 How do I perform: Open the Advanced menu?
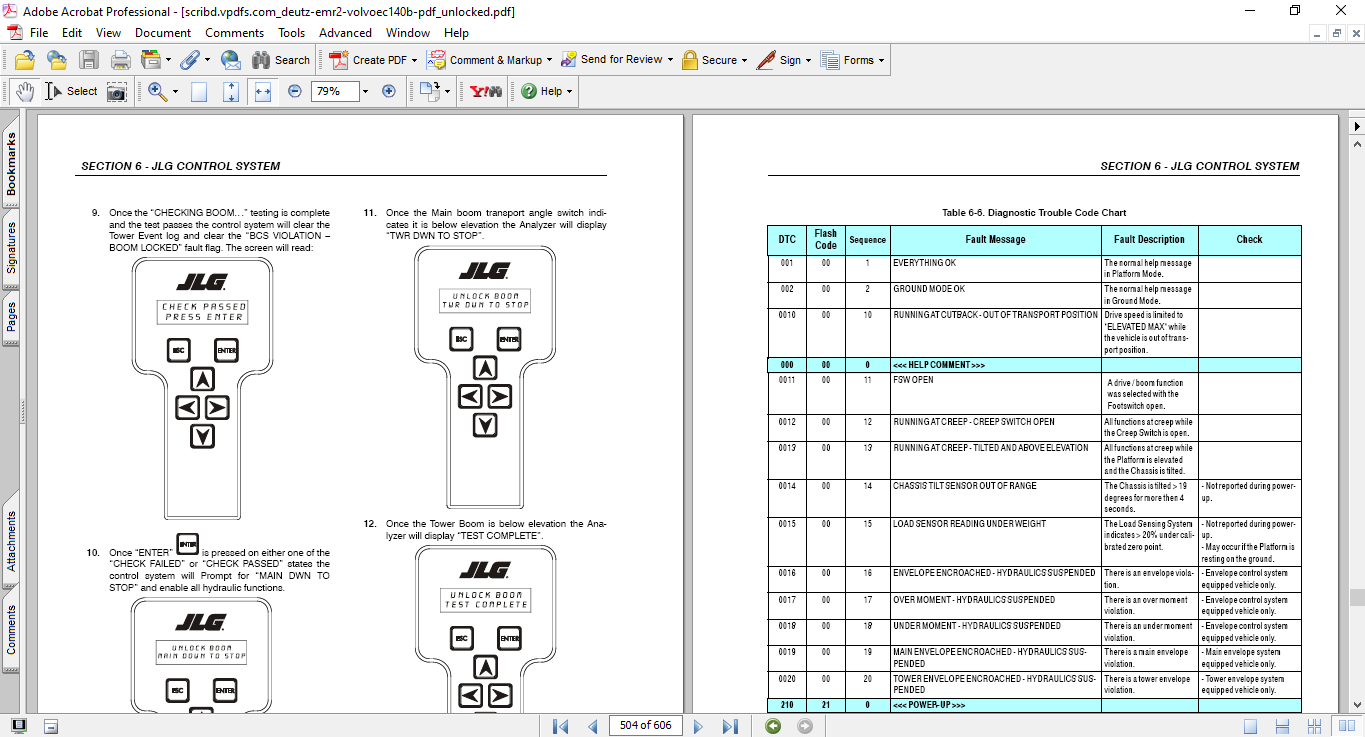345,33
